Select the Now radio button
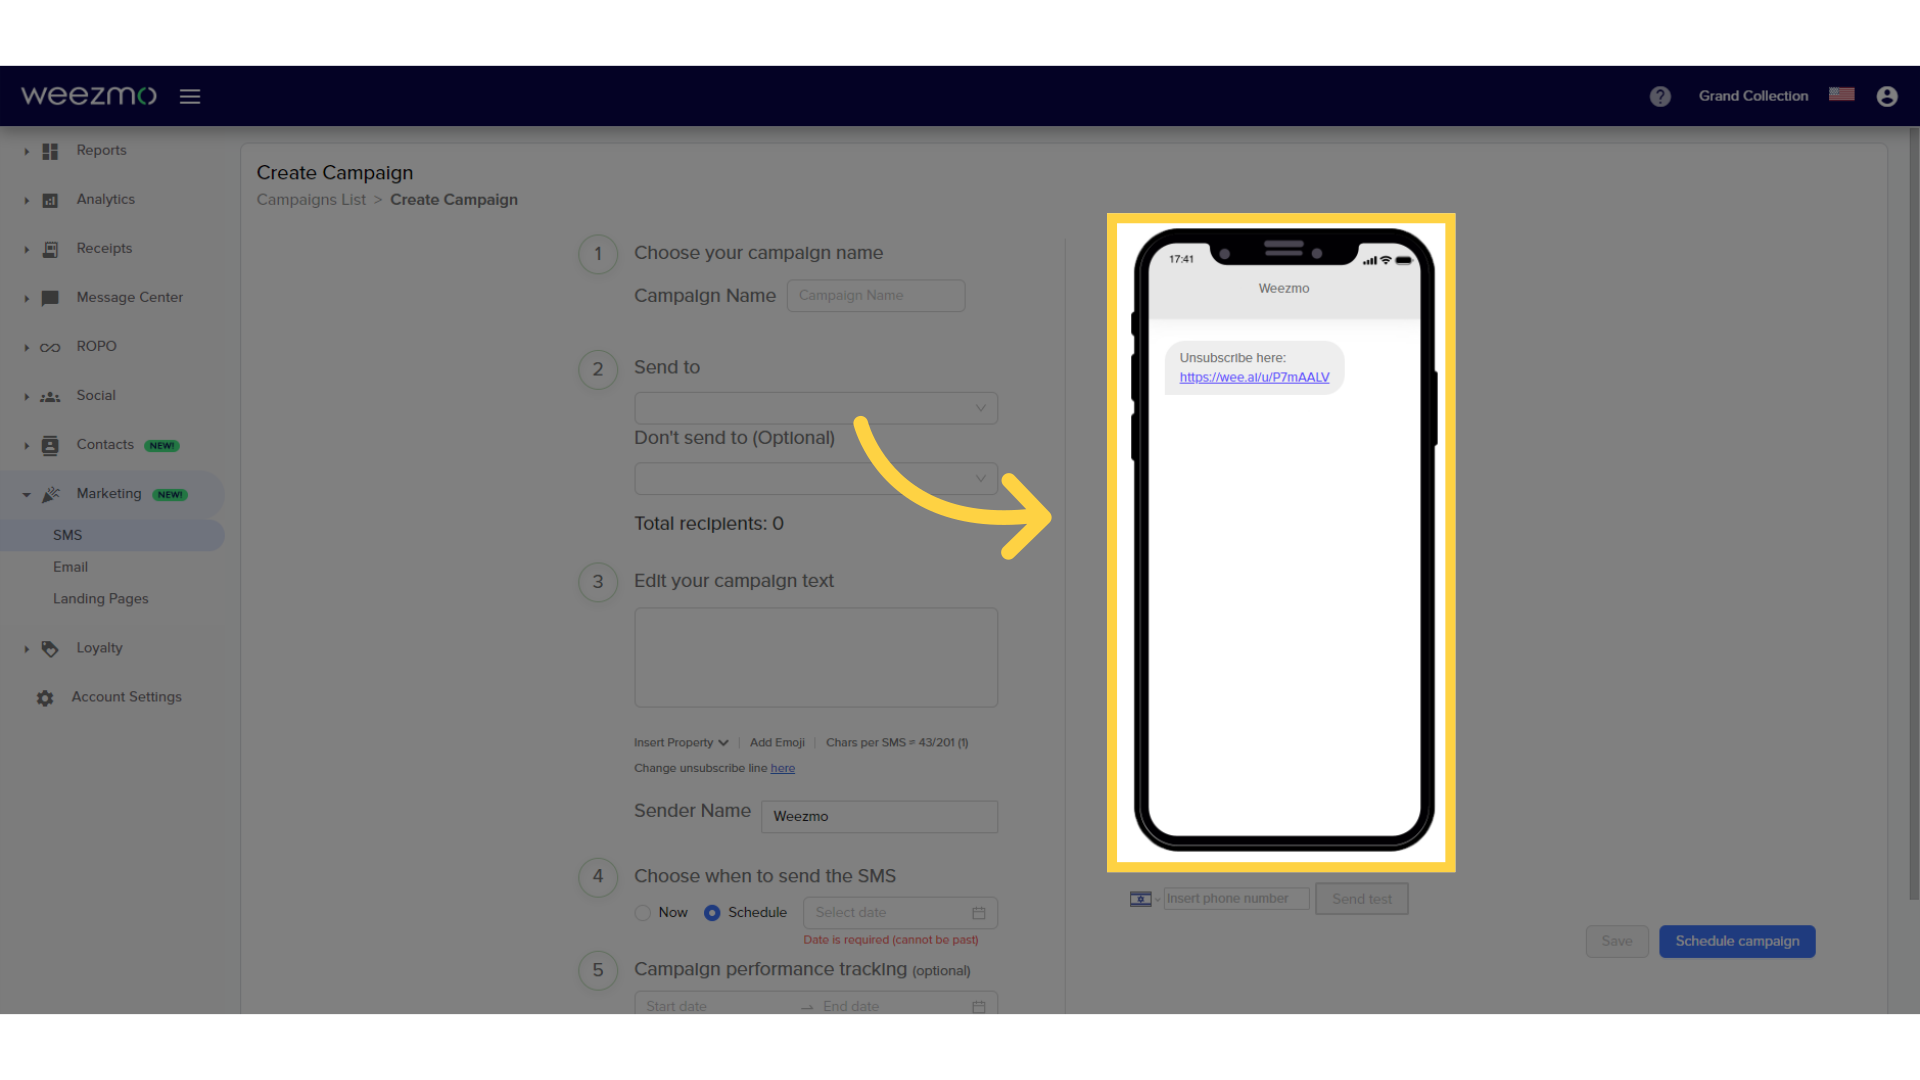Screen dimensions: 1920x1080 point(645,913)
